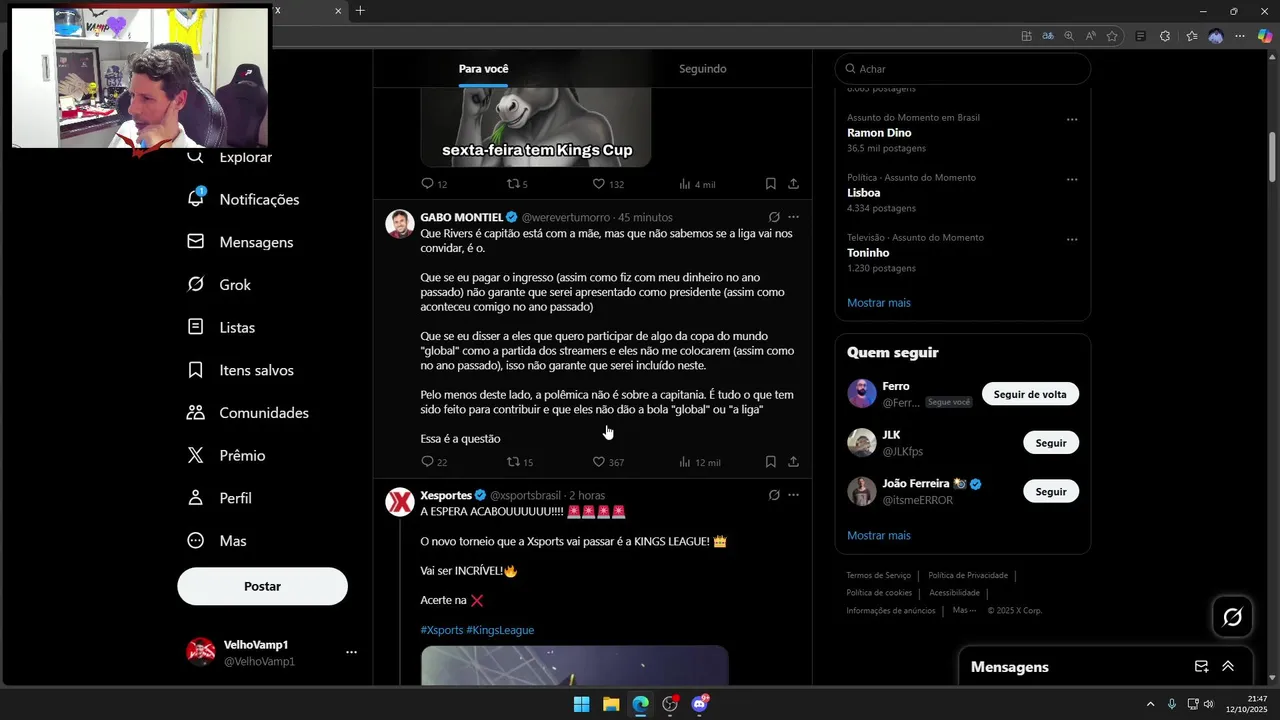The height and width of the screenshot is (720, 1280).
Task: Bookmark the Kings Cup post
Action: (x=770, y=184)
